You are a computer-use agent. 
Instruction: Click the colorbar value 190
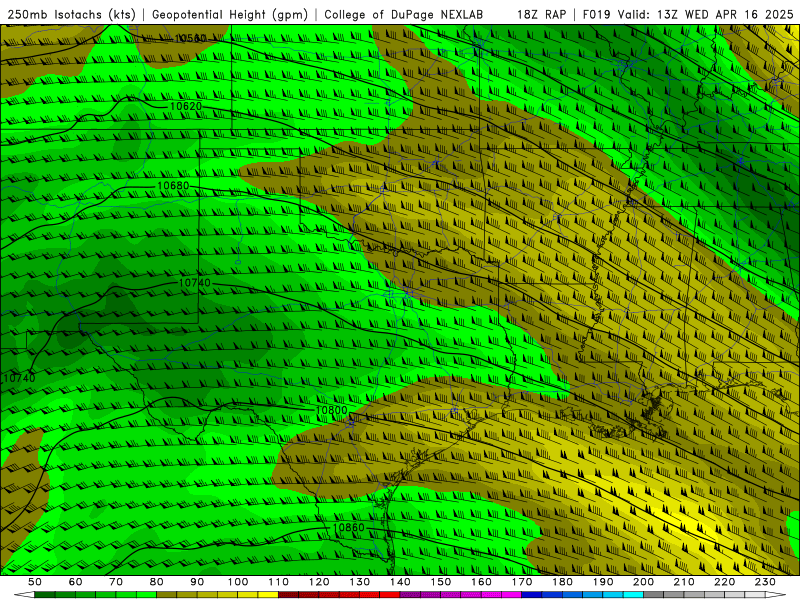[x=603, y=582]
